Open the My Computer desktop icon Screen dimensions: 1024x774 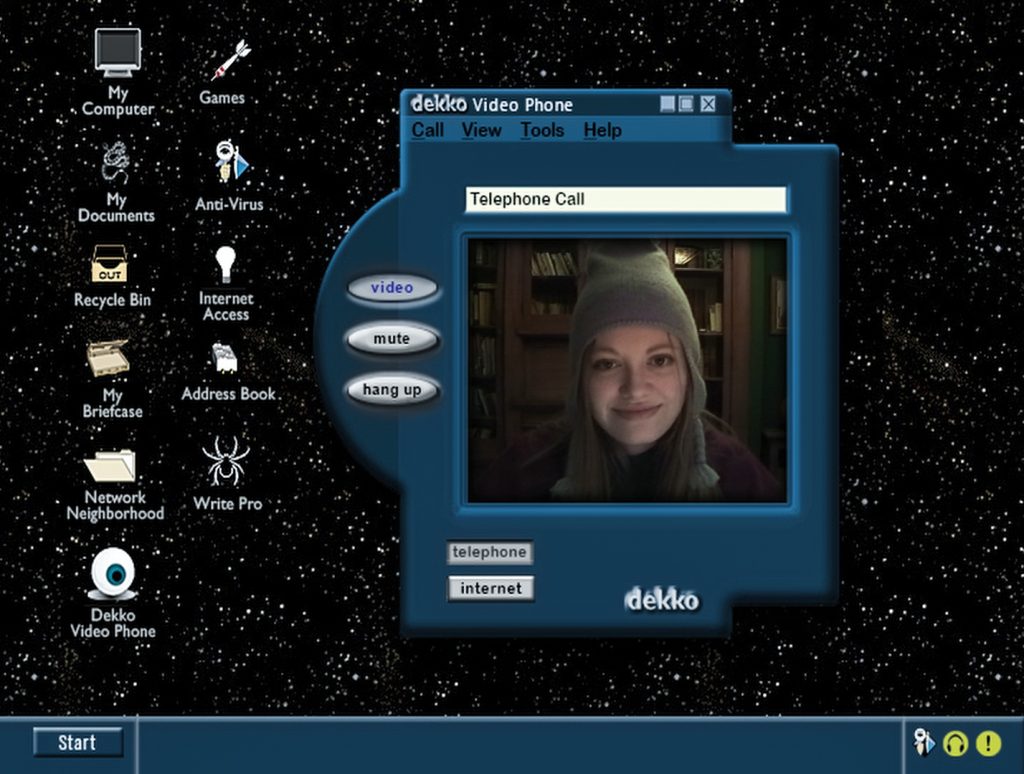[x=118, y=52]
